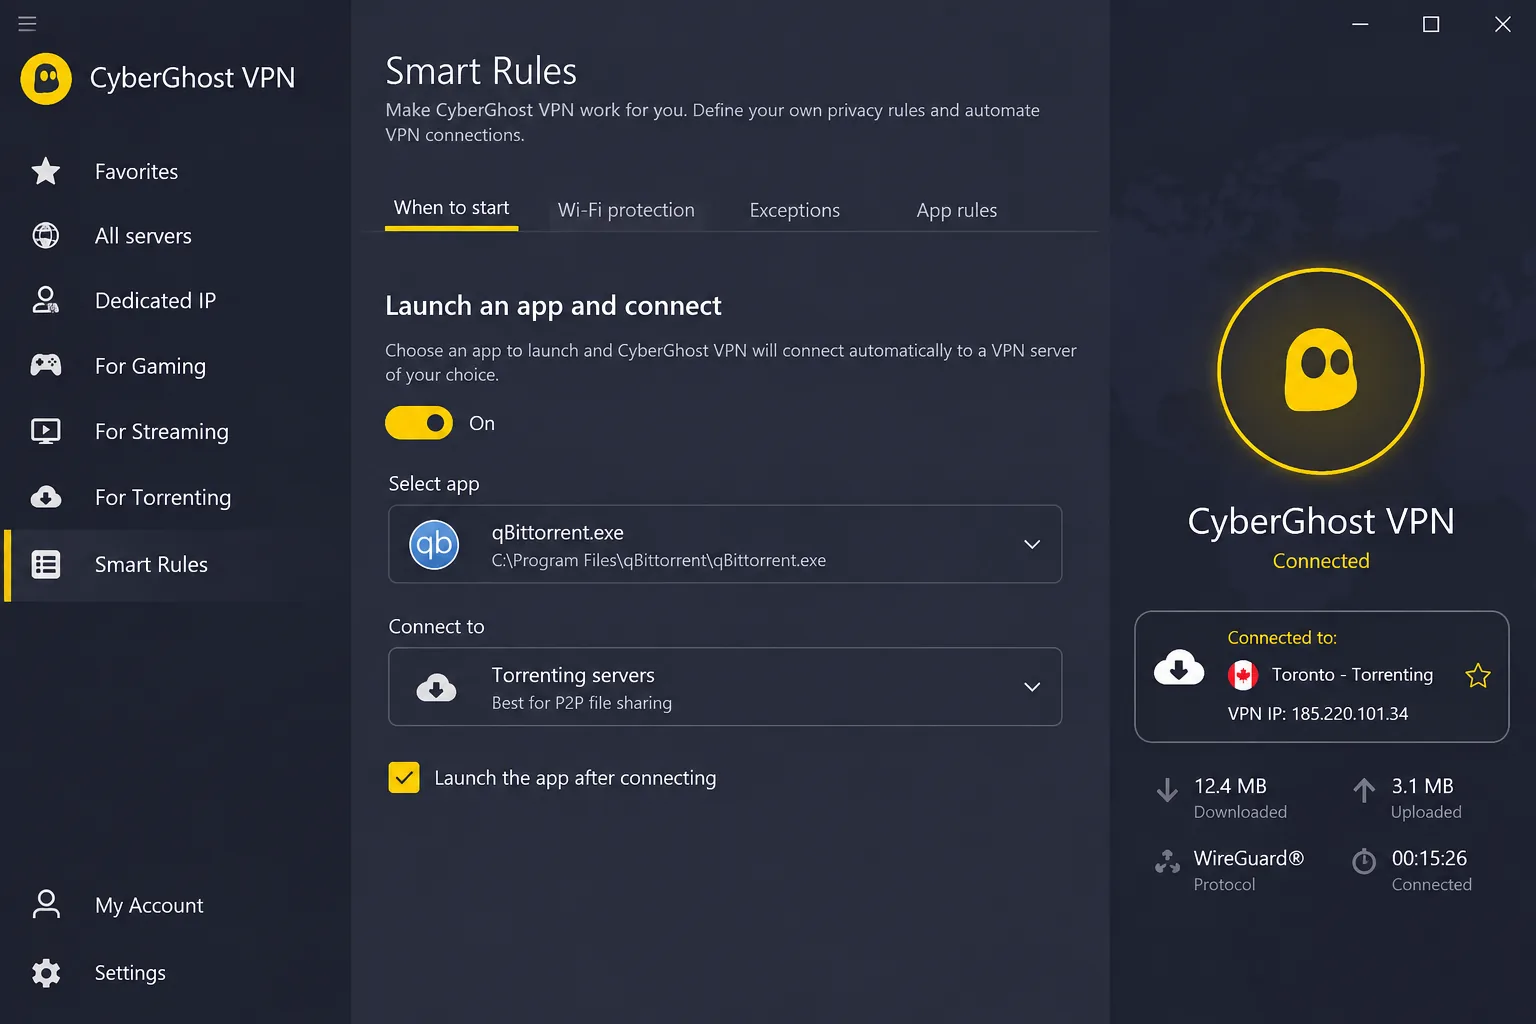
Task: Click the Dedicated IP user icon
Action: pyautogui.click(x=46, y=300)
